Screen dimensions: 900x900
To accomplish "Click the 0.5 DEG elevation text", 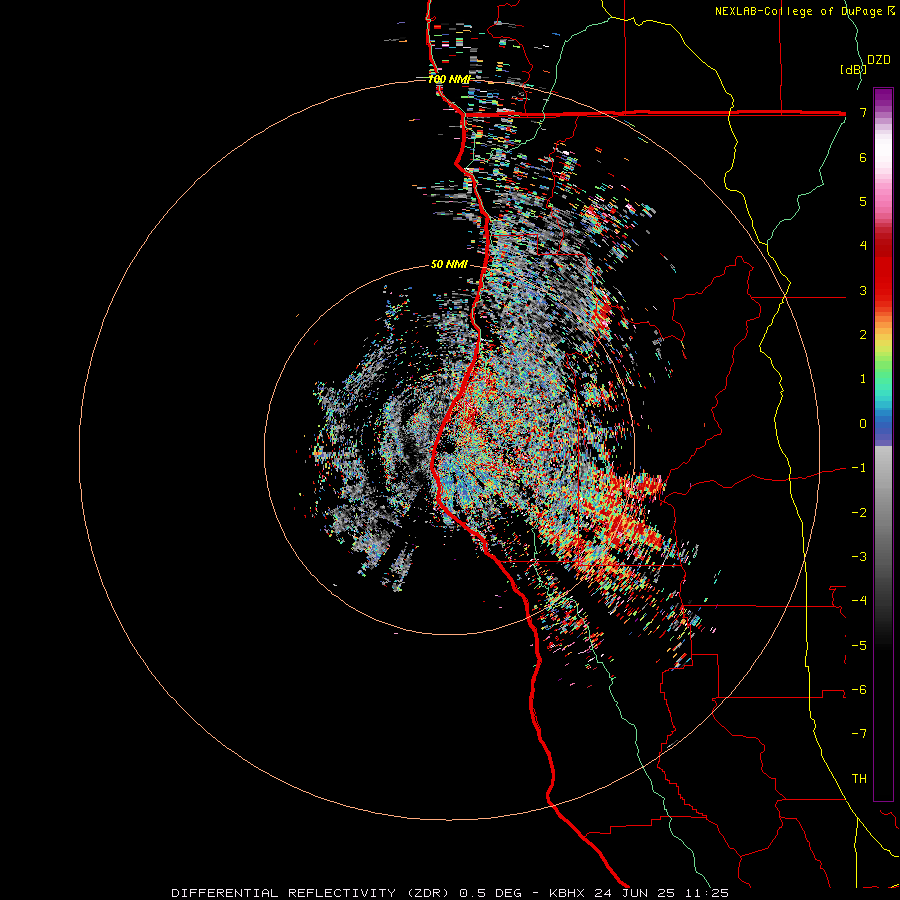I will [491, 893].
